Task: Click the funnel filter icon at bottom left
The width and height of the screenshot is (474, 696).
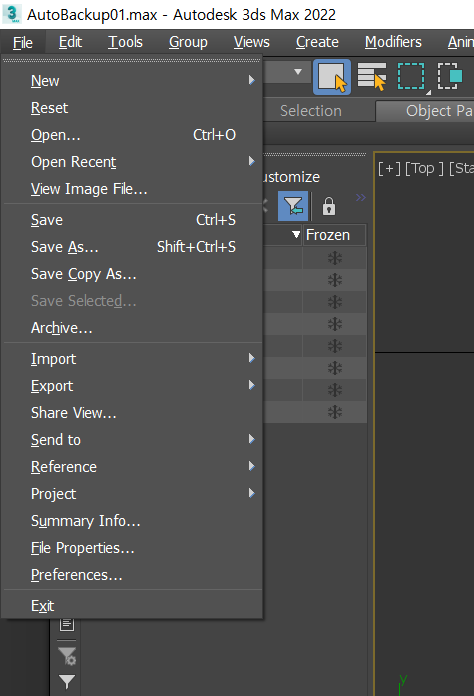Action: [67, 680]
